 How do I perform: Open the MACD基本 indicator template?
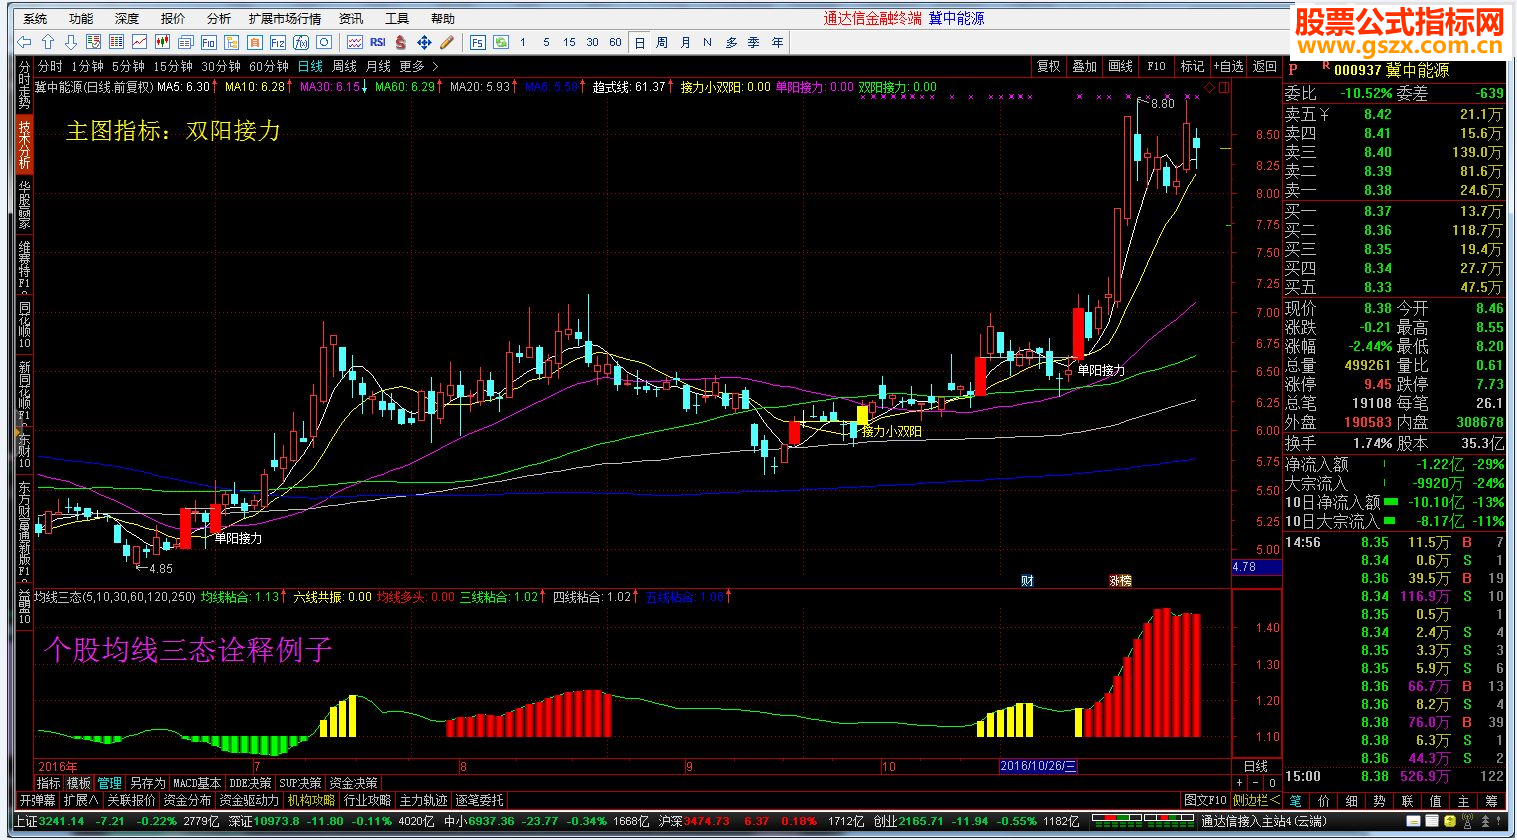click(x=197, y=783)
